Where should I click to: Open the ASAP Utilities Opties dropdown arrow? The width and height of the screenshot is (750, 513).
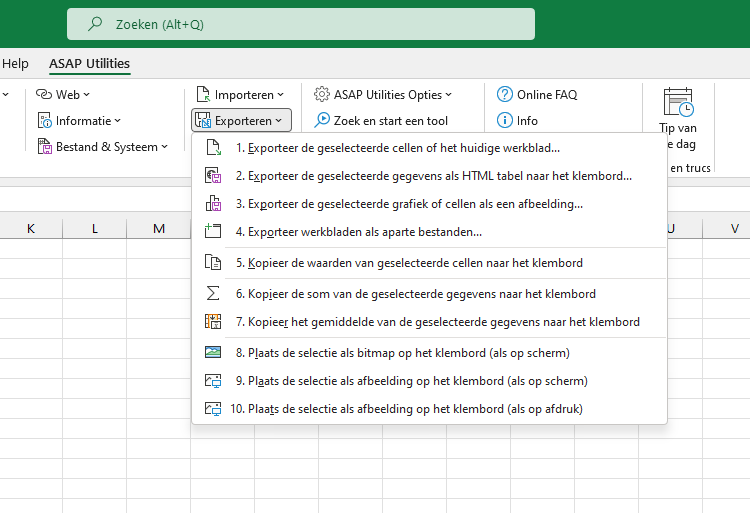449,95
